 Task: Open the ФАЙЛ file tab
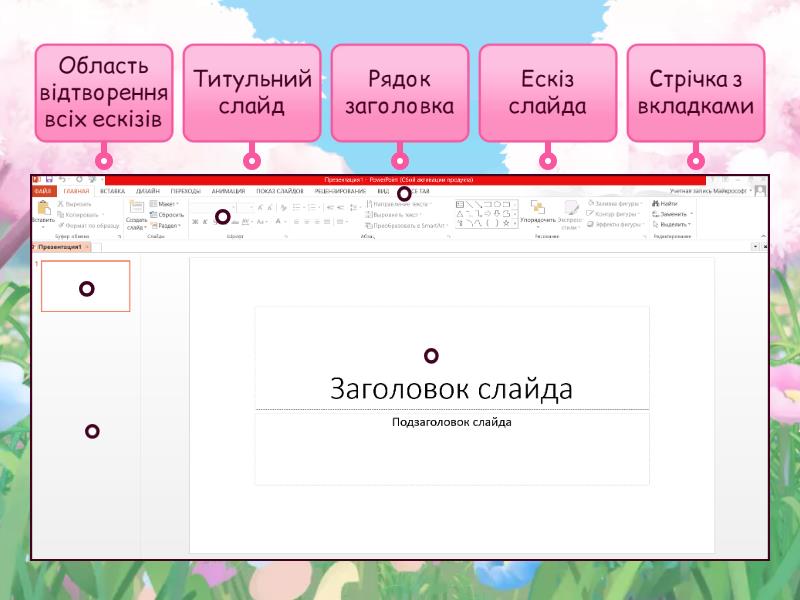[x=43, y=191]
